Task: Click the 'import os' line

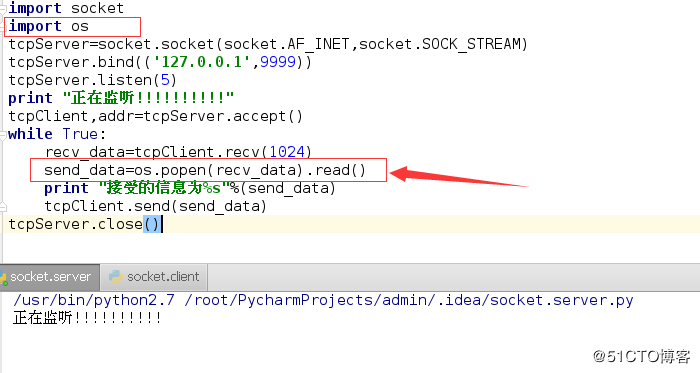Action: click(49, 26)
